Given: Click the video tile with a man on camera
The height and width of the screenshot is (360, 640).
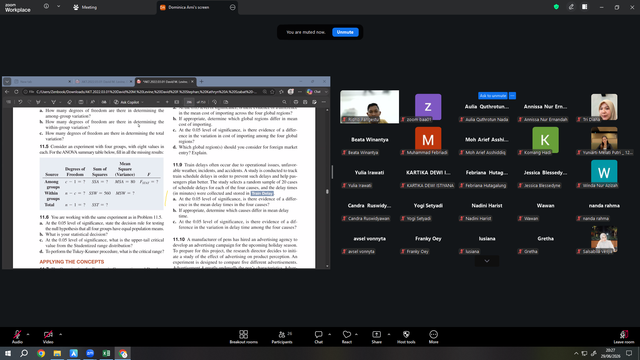Looking at the screenshot, I should [369, 107].
